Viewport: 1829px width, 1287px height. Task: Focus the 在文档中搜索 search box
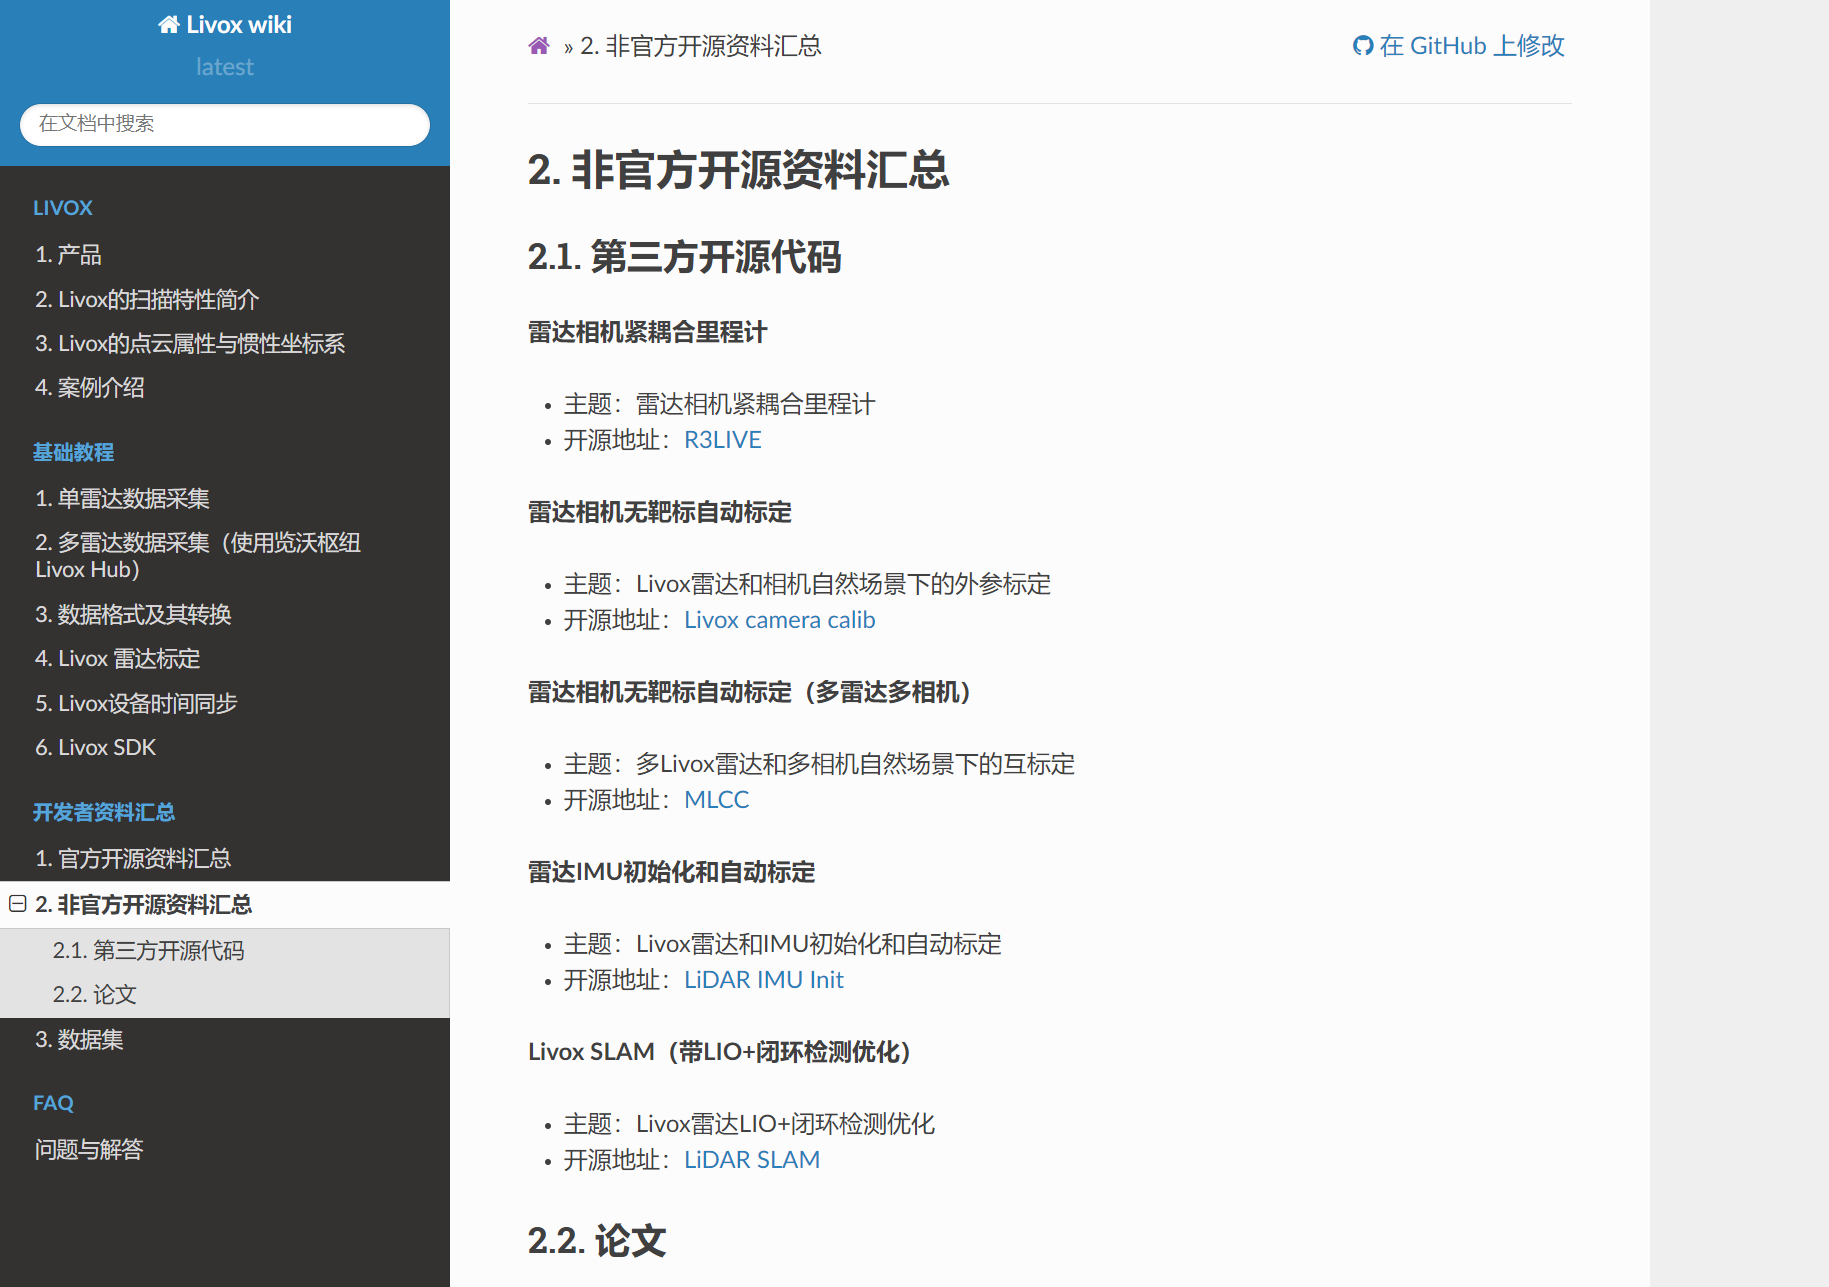pos(225,124)
